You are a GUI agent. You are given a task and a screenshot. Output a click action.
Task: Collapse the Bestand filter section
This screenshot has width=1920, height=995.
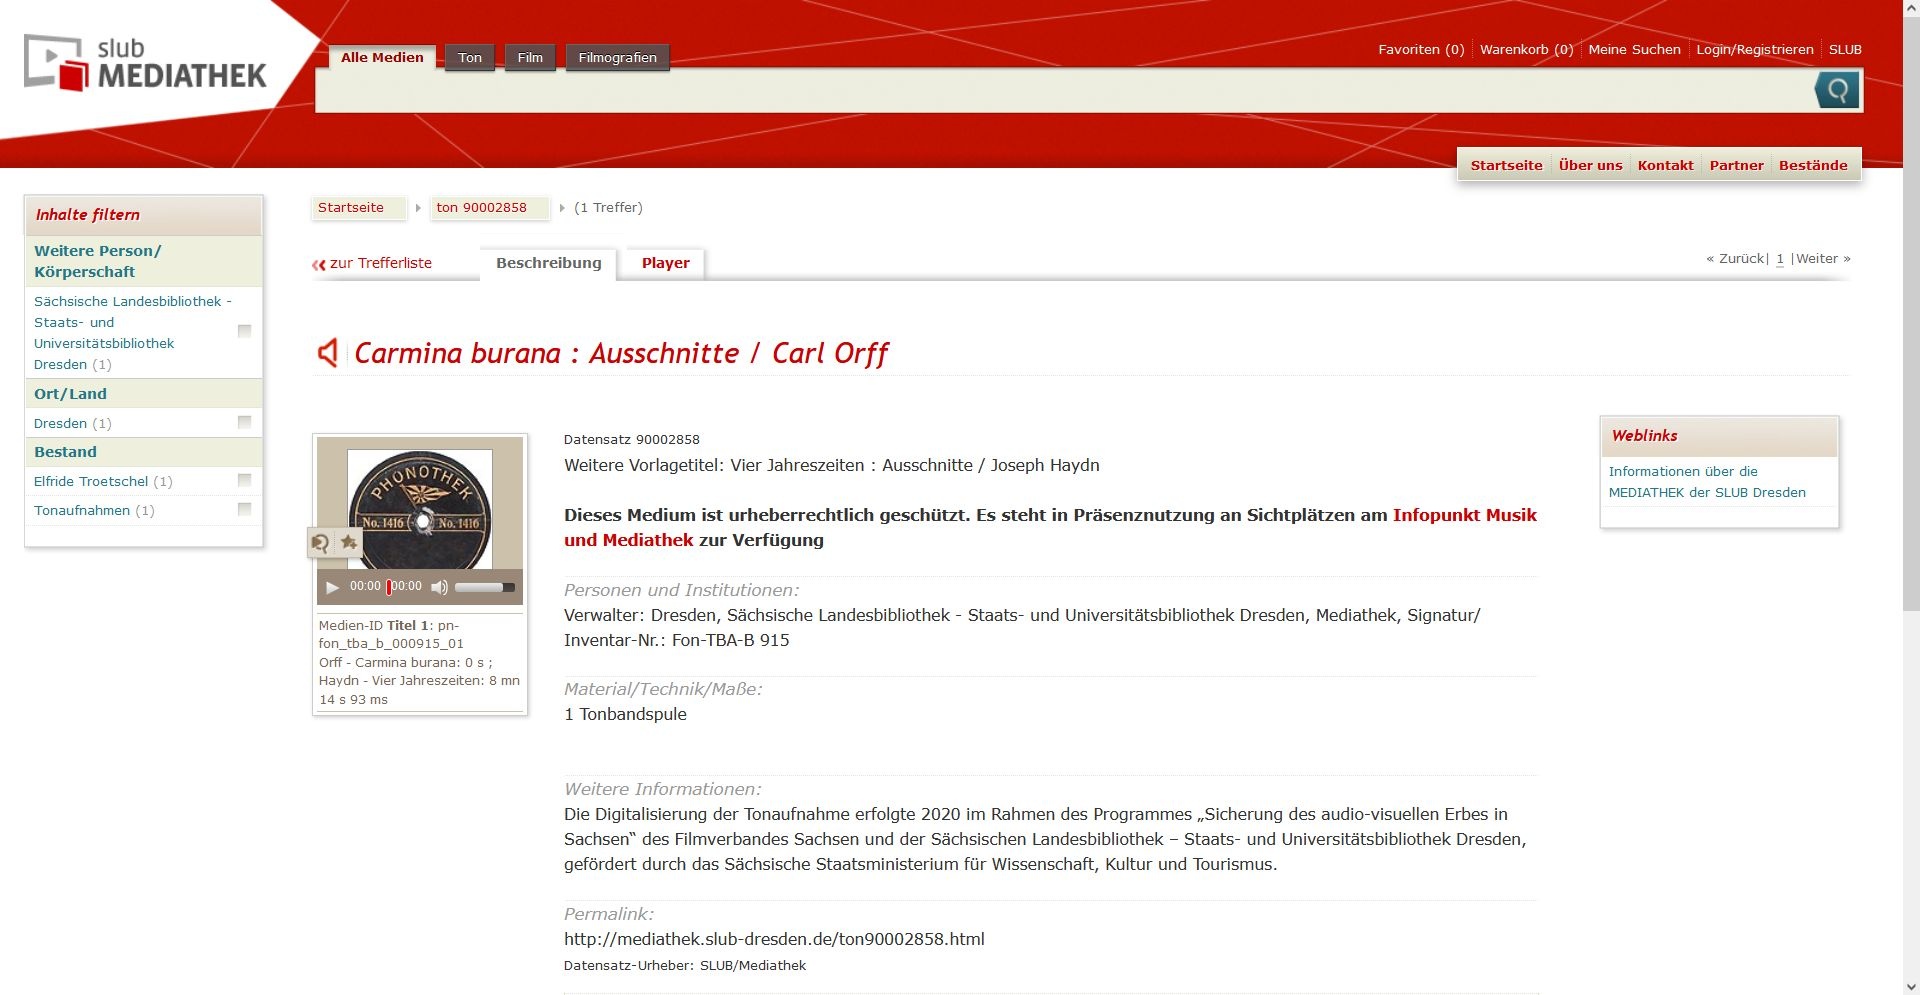click(143, 452)
